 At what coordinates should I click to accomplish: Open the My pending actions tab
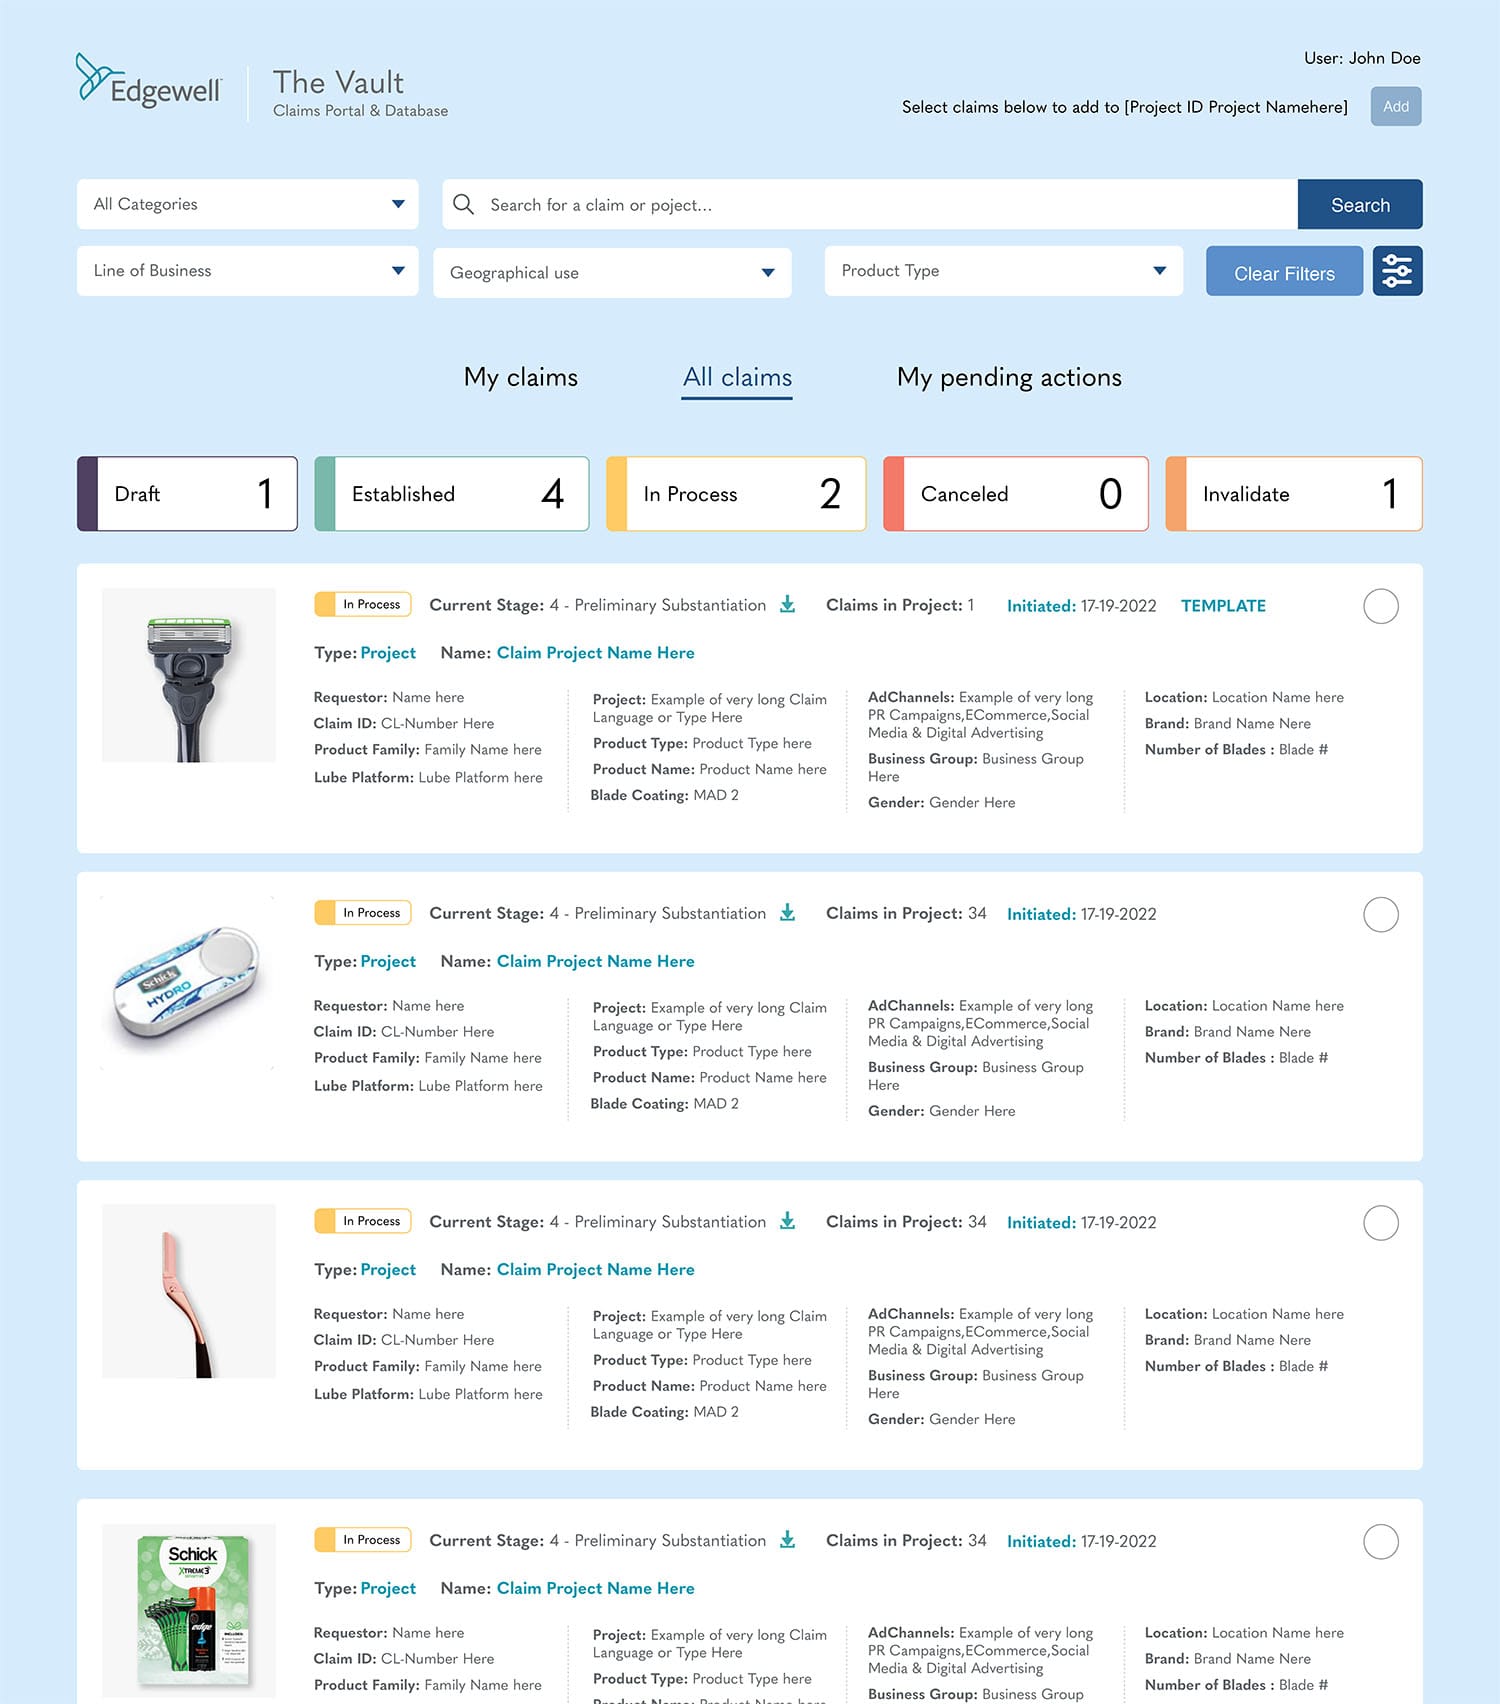1008,378
